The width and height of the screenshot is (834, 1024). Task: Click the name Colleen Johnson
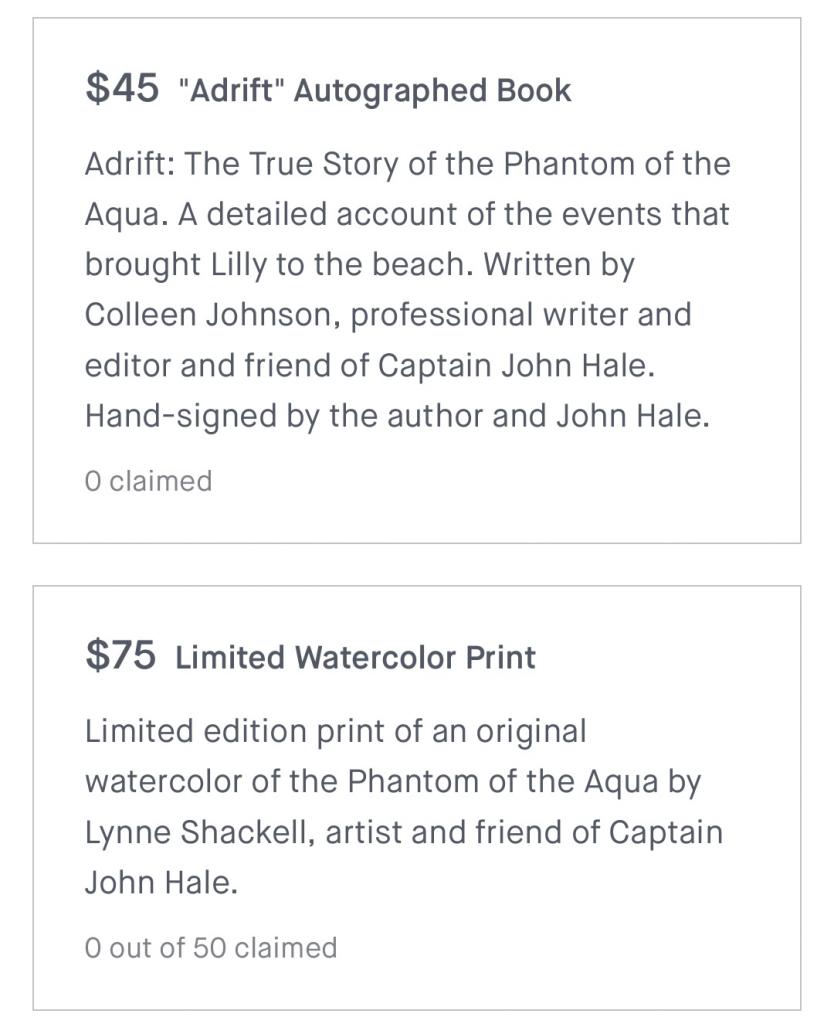(x=212, y=315)
